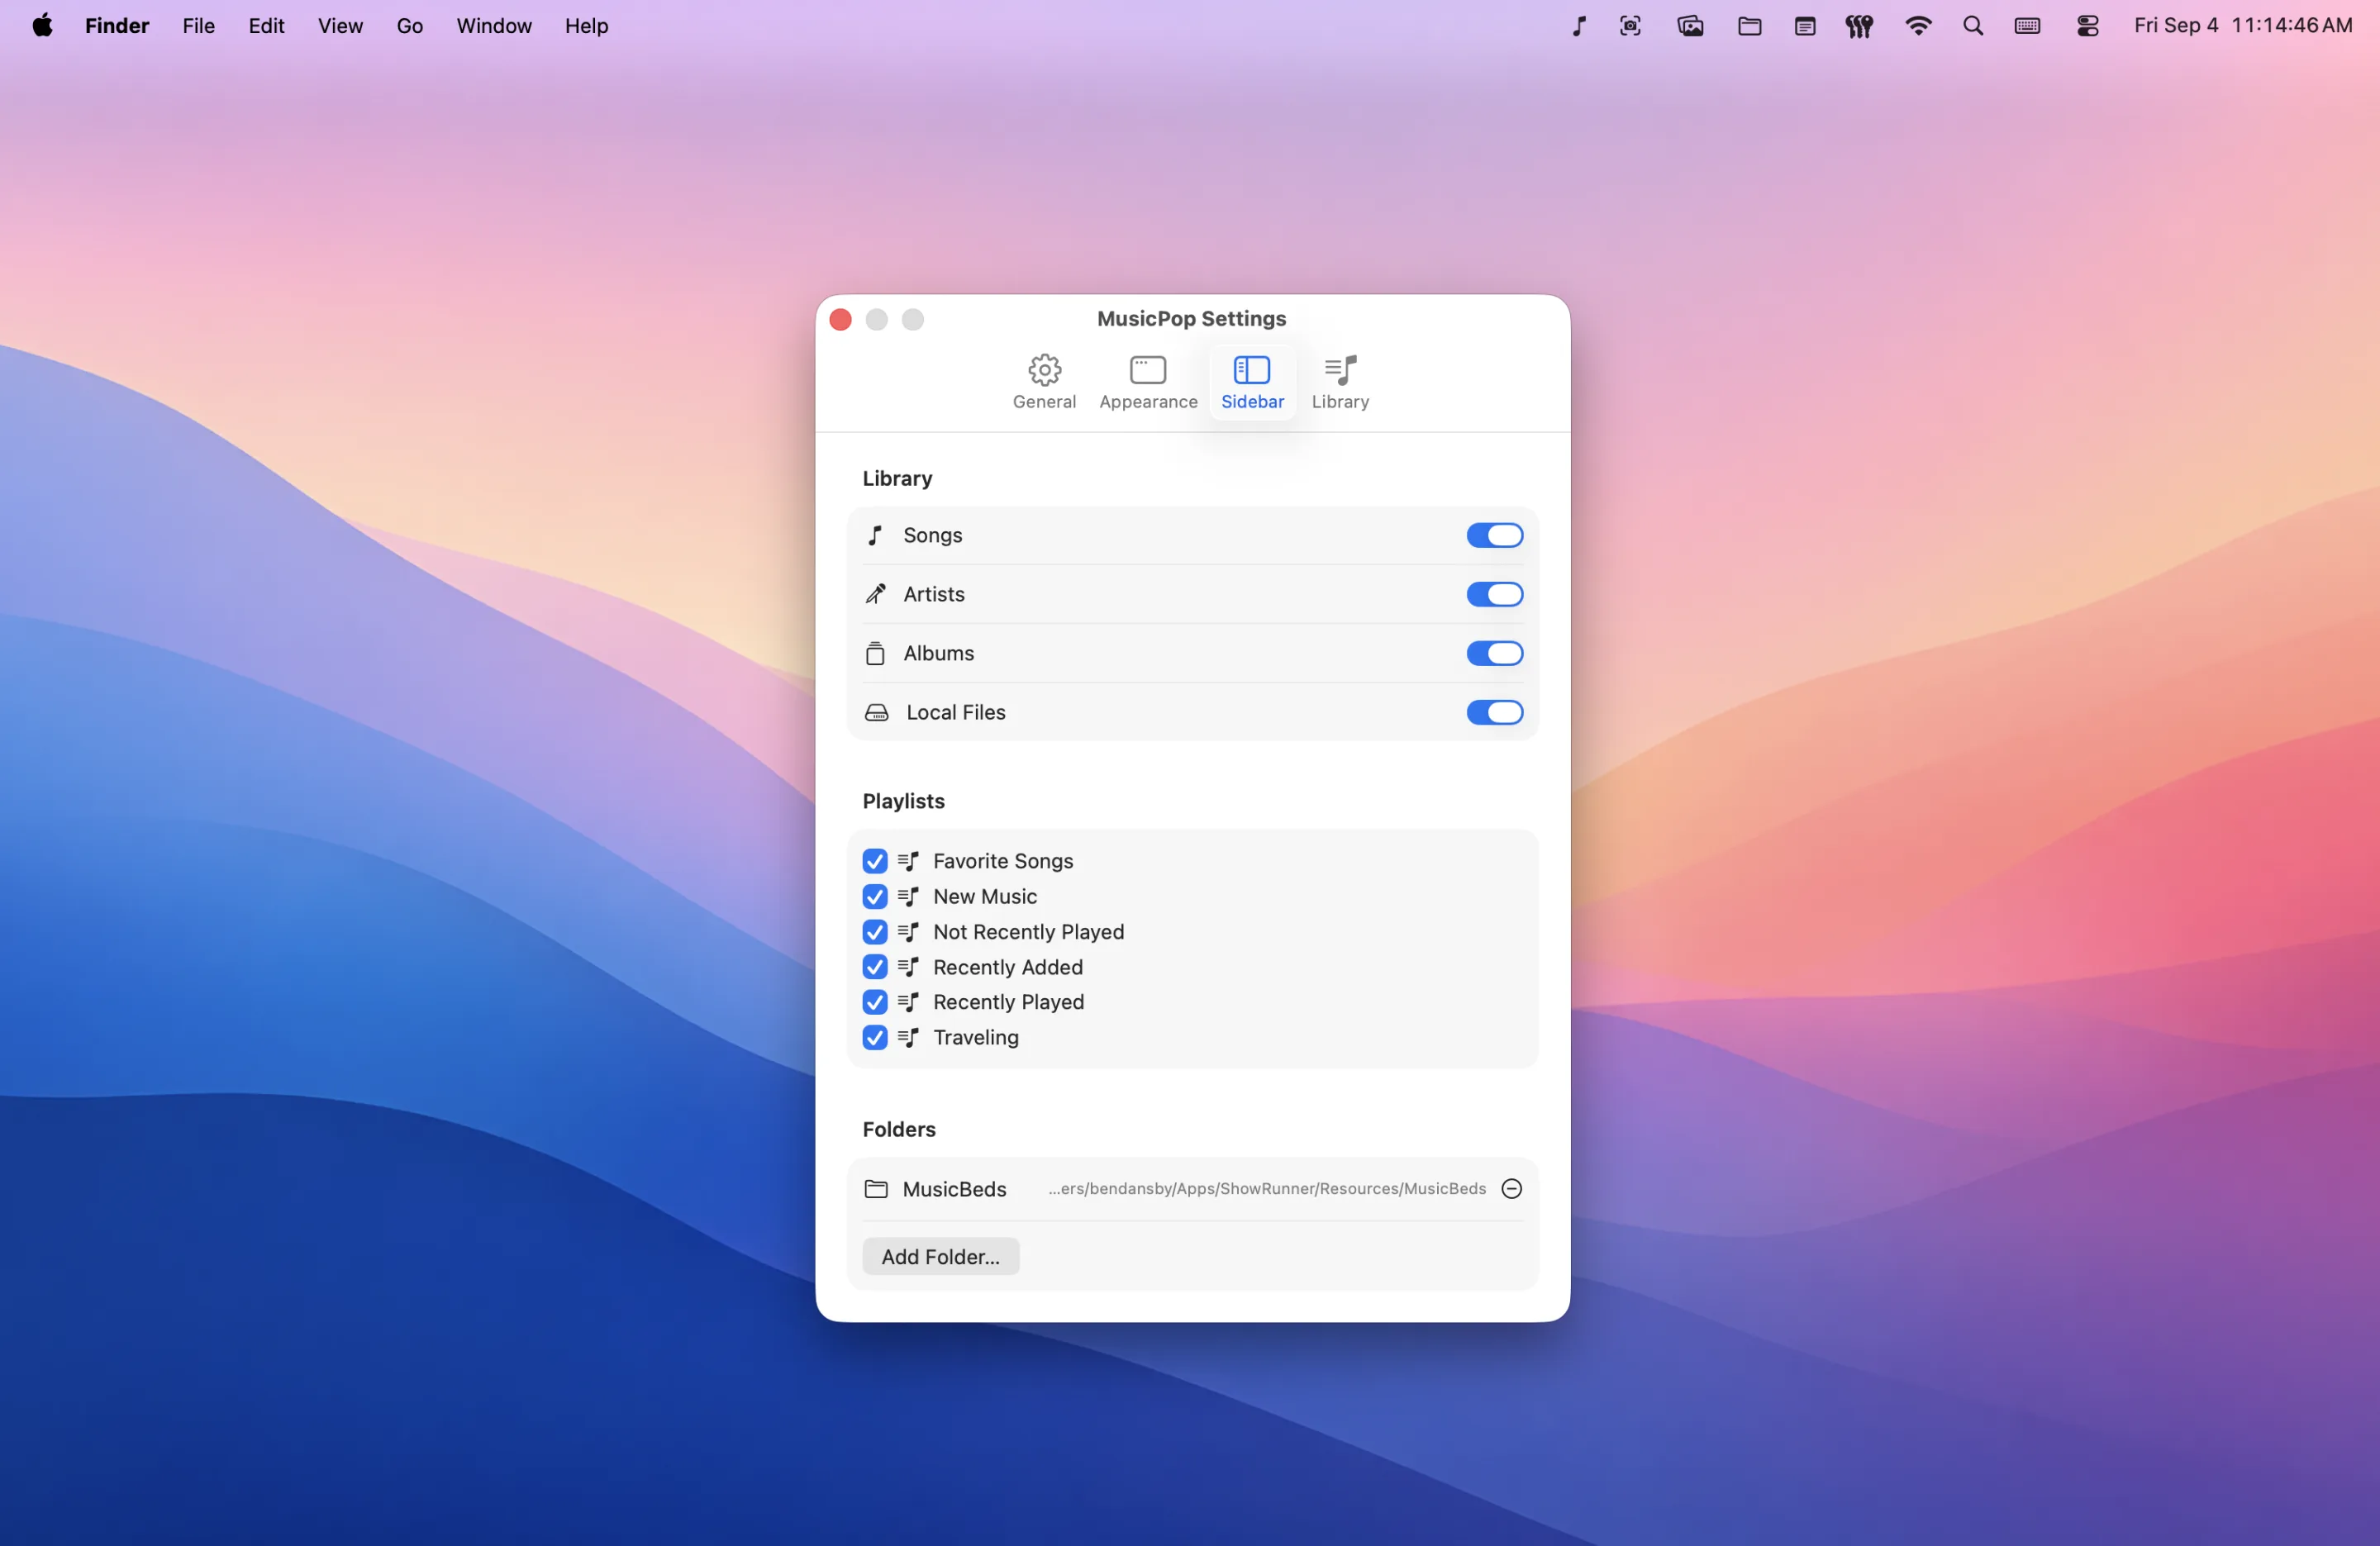
Task: Click the note list menu bar icon
Action: pos(1804,26)
